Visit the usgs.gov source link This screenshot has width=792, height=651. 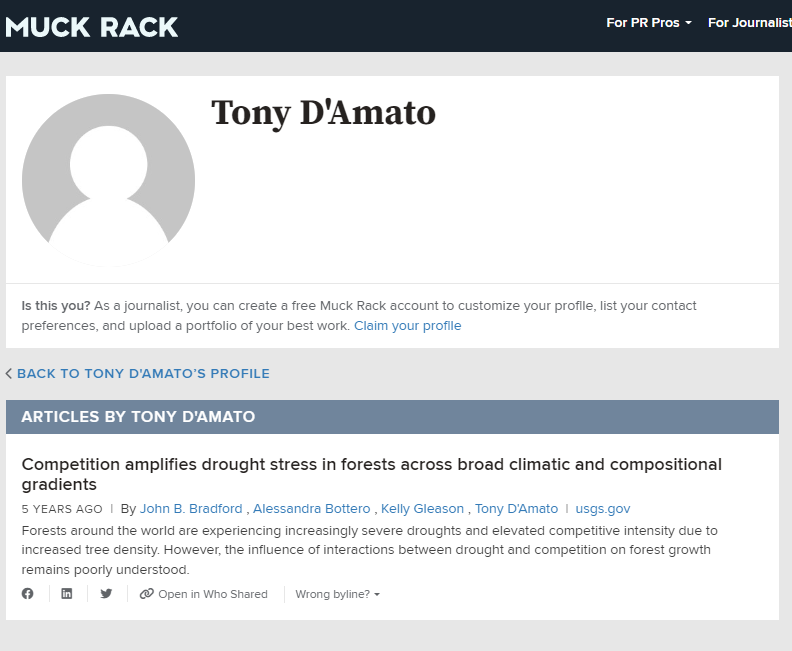[603, 509]
